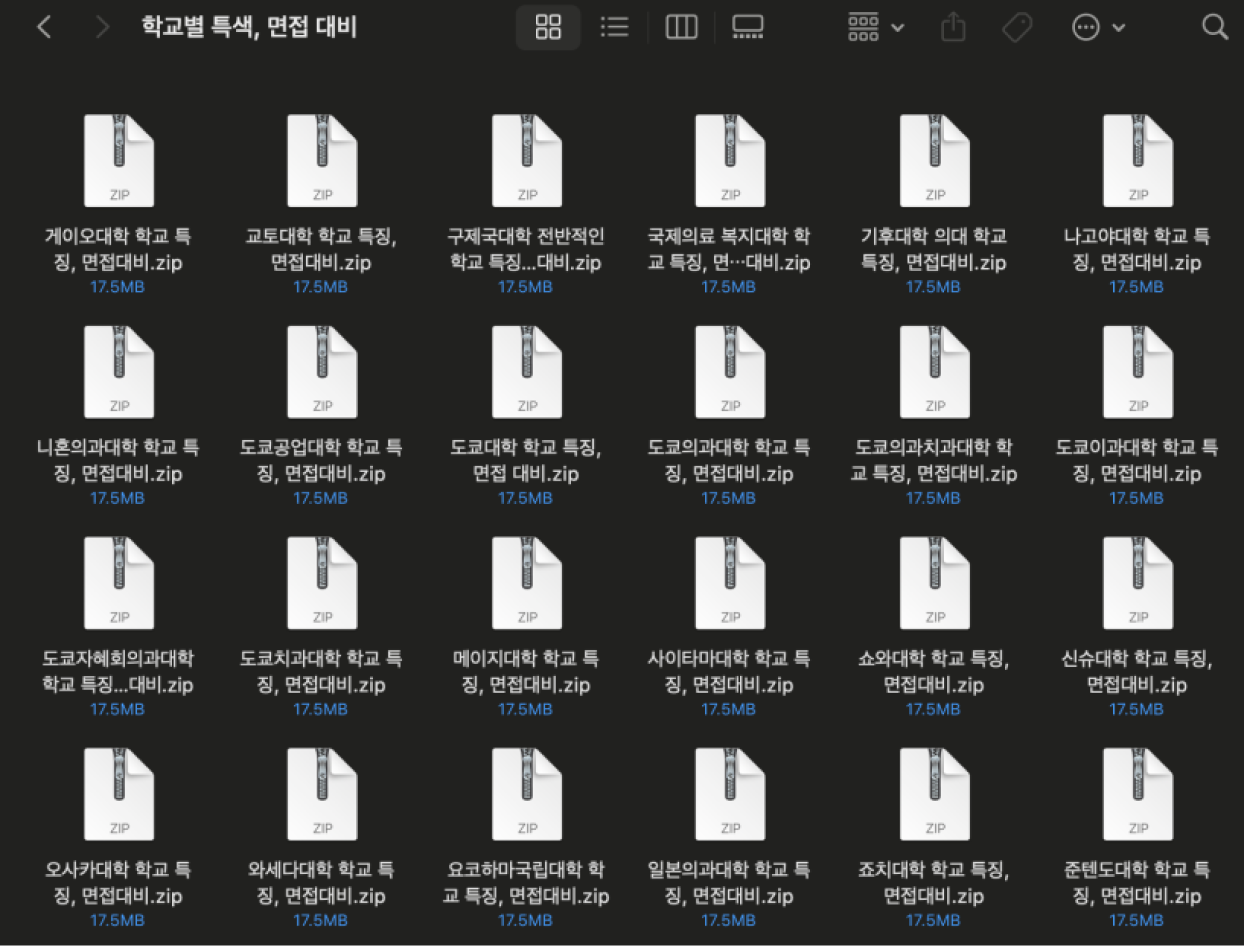Select 구제국대학 전반적인 zip file icon
1244x946 pixels.
tap(526, 160)
